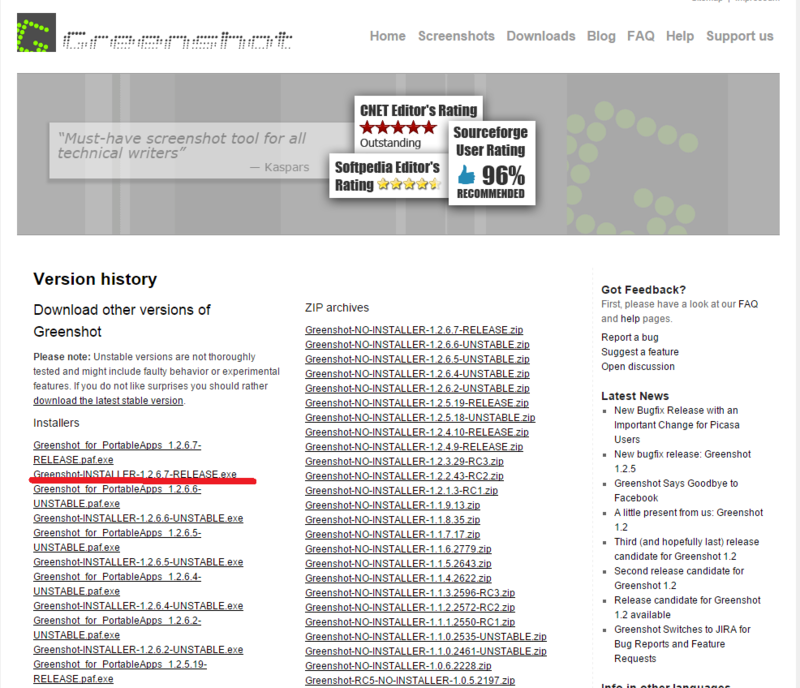Download Greenshot_for_PortableApps_1.2.5.19-RELEASE.paf.exe

point(120,672)
